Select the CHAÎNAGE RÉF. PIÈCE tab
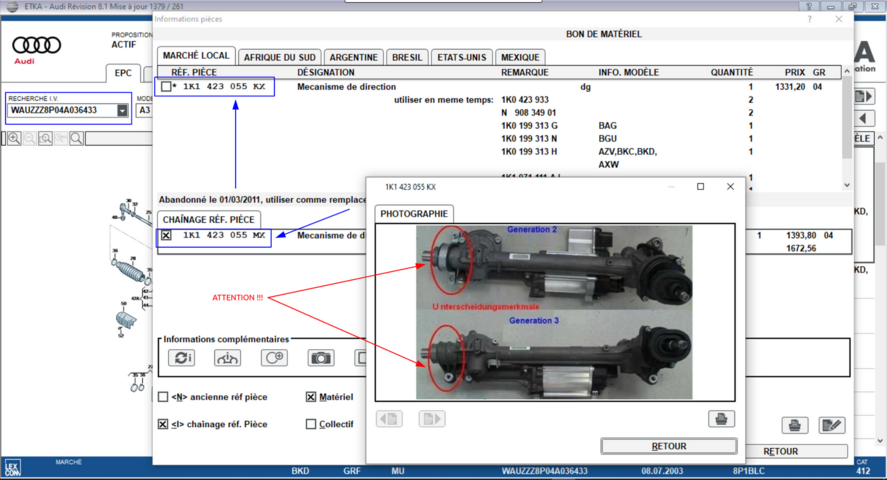This screenshot has width=887, height=480. click(x=209, y=219)
